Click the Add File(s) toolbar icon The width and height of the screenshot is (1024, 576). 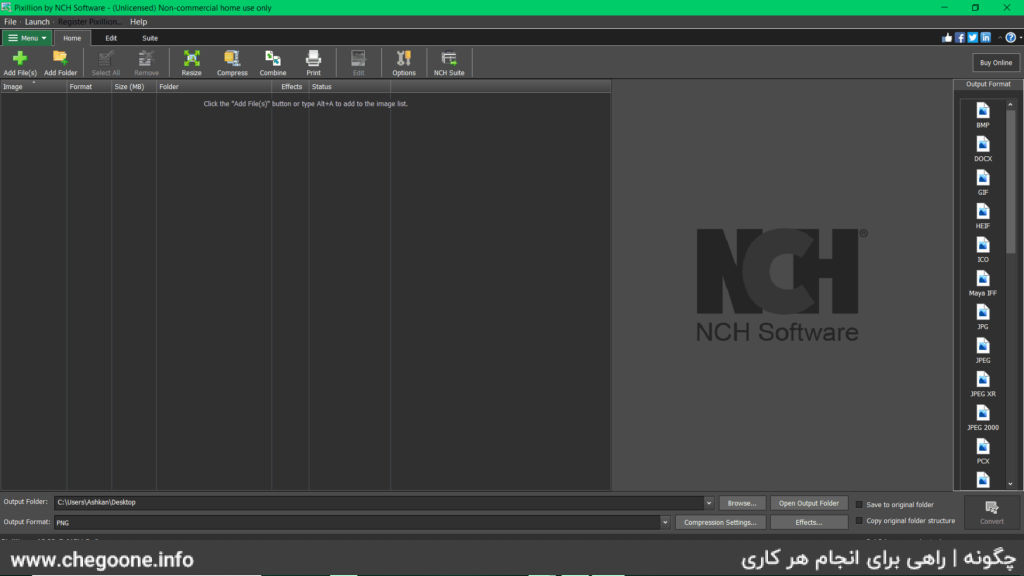click(x=20, y=63)
